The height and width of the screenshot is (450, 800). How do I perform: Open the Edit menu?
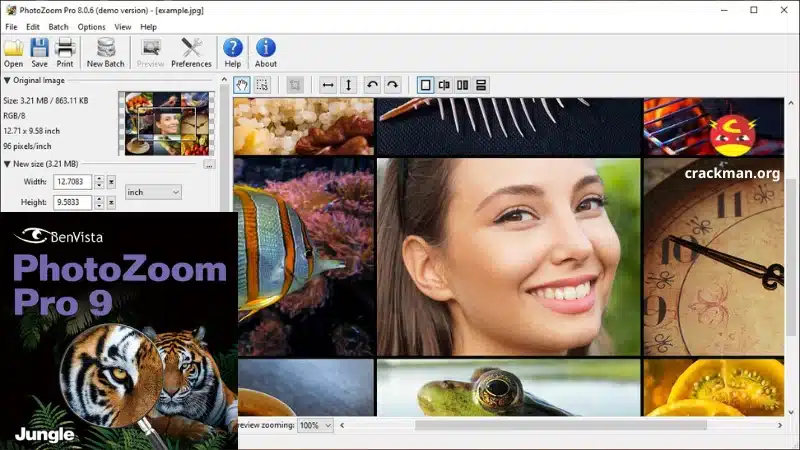coord(33,27)
